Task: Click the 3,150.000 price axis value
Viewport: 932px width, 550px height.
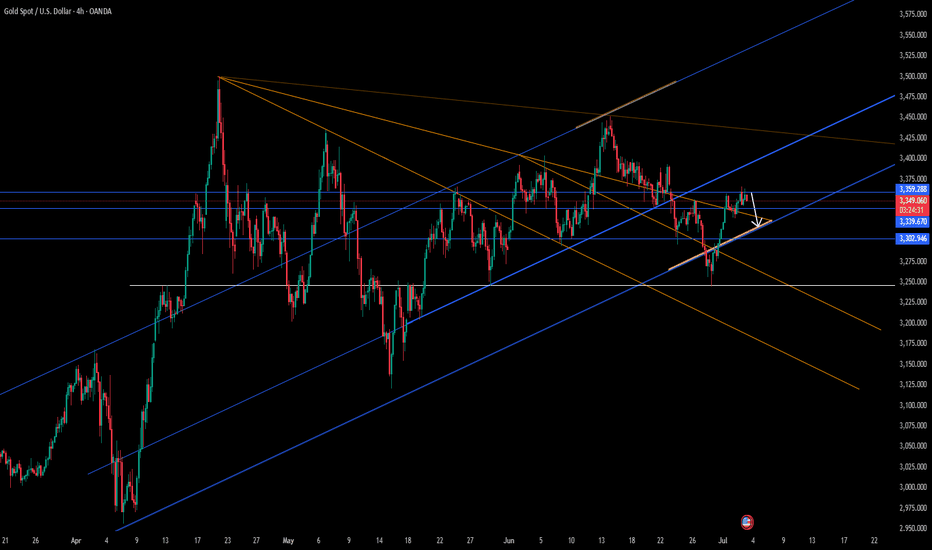Action: [x=913, y=364]
